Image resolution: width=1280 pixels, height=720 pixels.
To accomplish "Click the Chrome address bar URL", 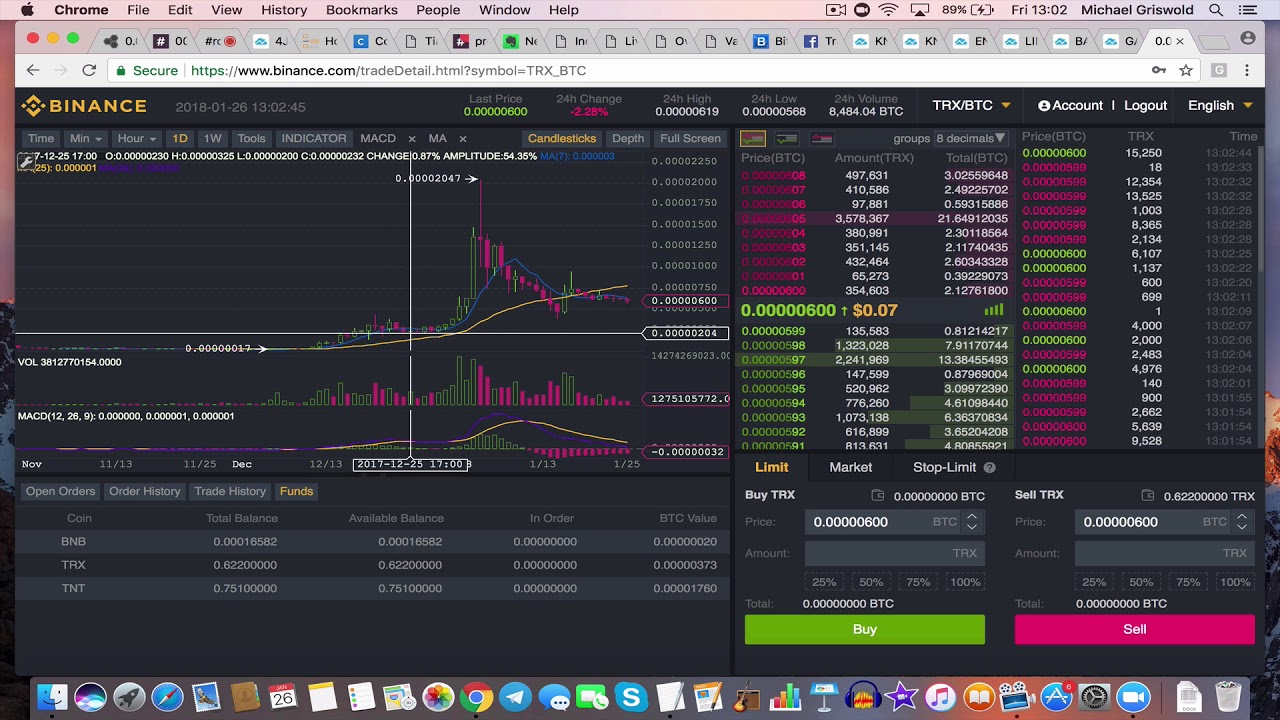I will (x=388, y=71).
